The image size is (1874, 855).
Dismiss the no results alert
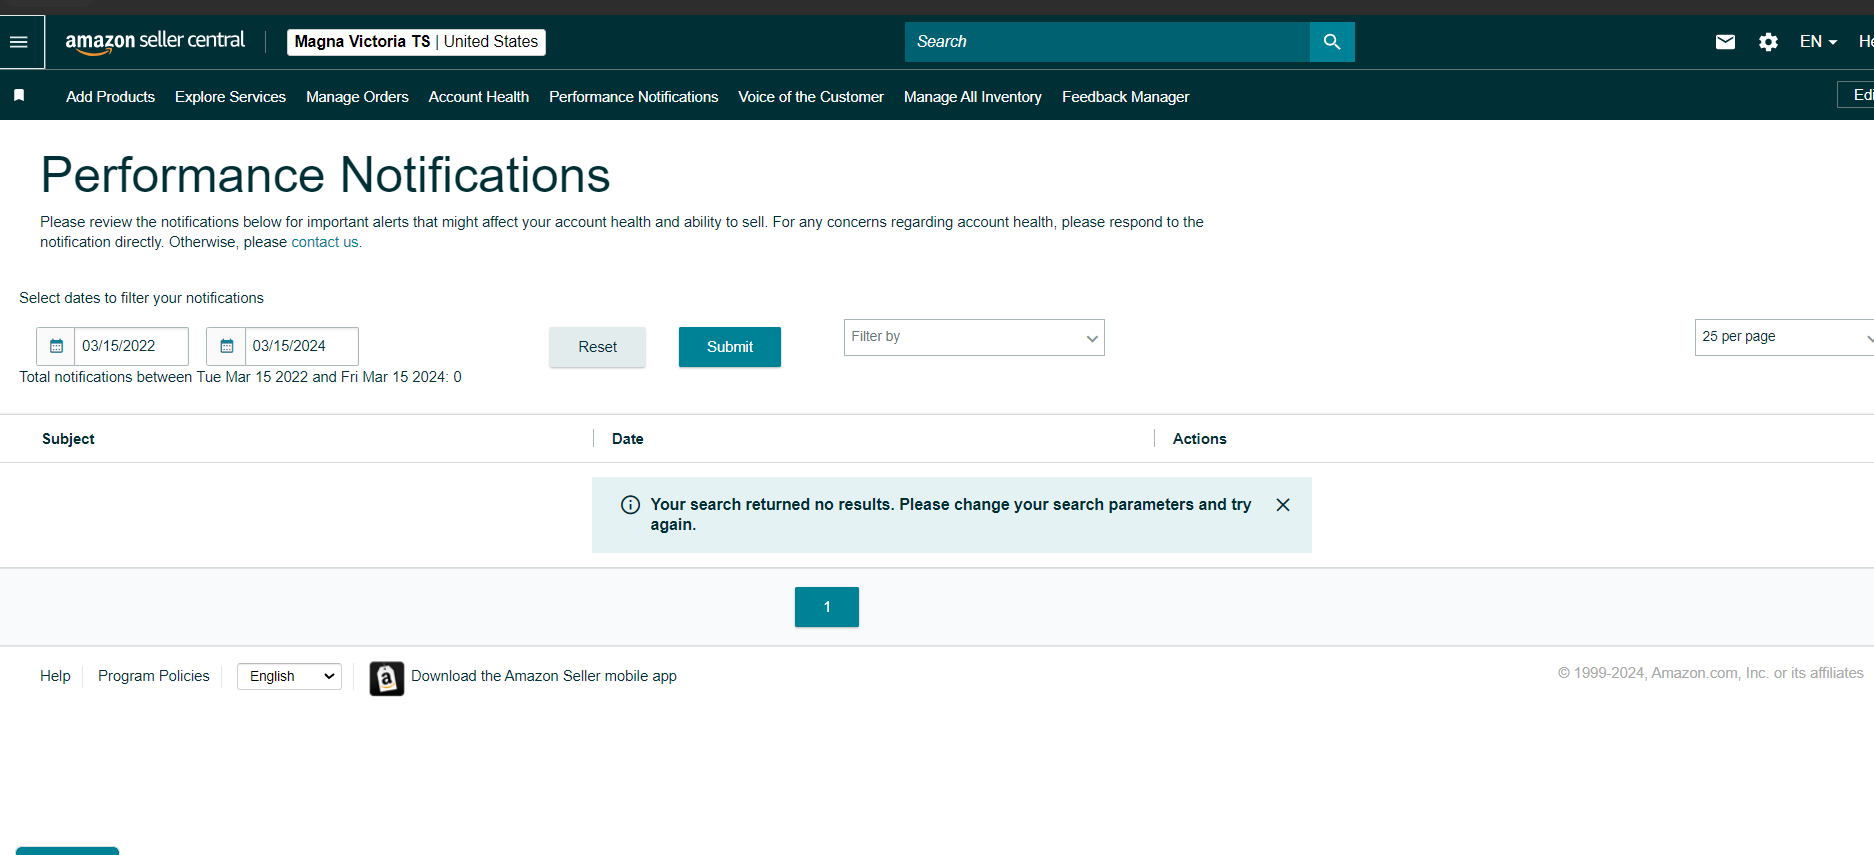tap(1283, 505)
